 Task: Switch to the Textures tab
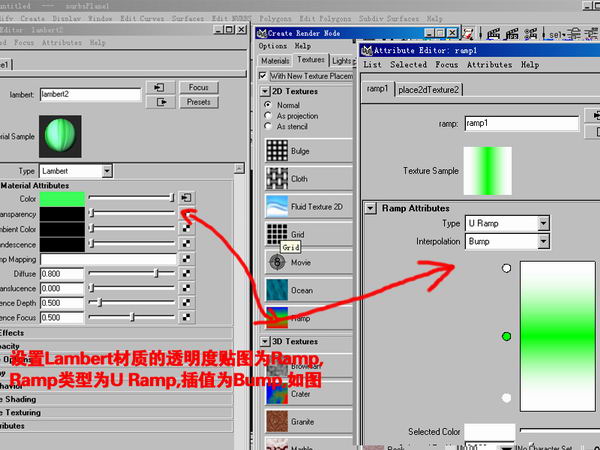coord(311,60)
